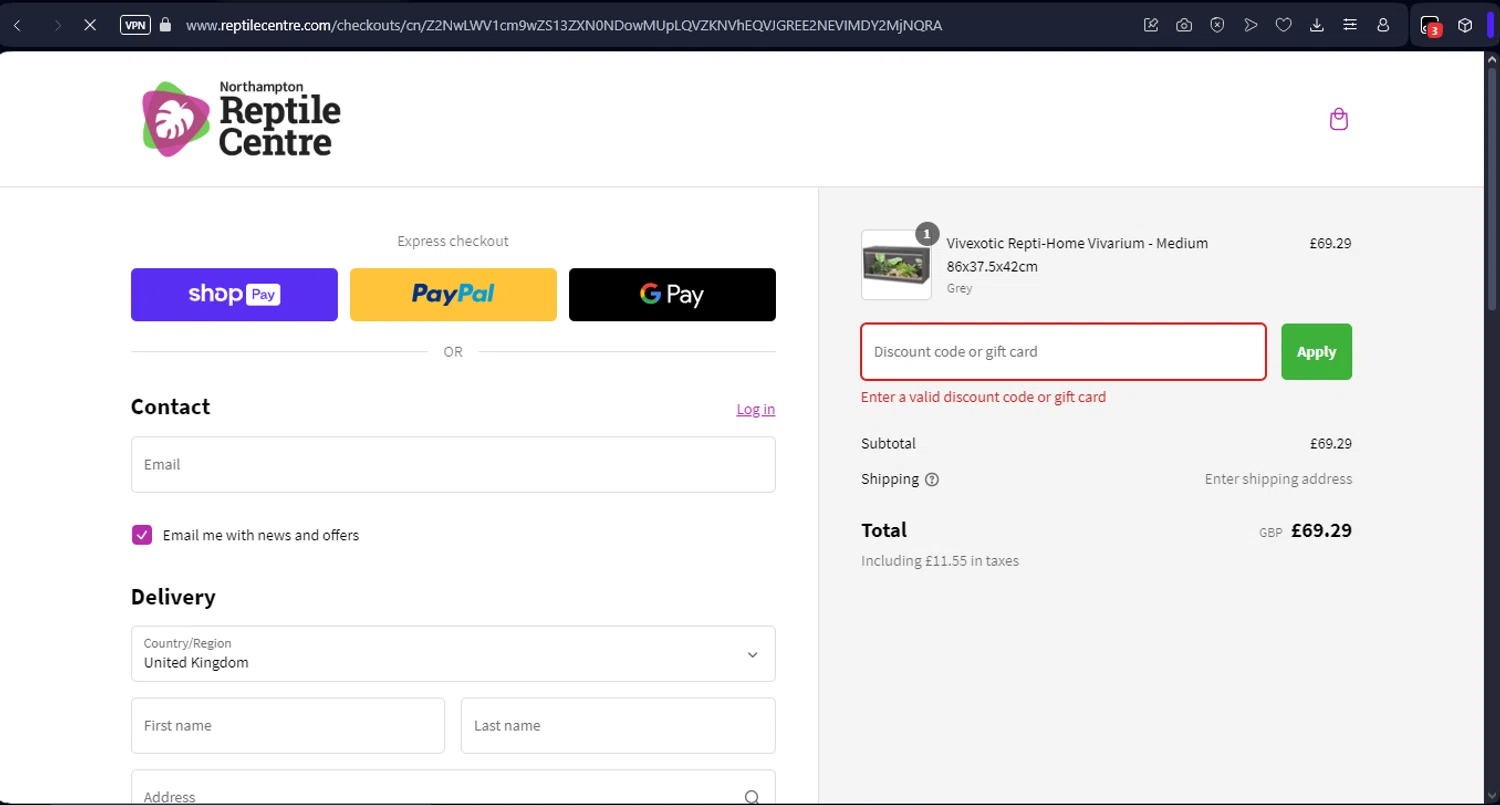1500x805 pixels.
Task: Click the shipping info question mark icon
Action: click(x=932, y=479)
